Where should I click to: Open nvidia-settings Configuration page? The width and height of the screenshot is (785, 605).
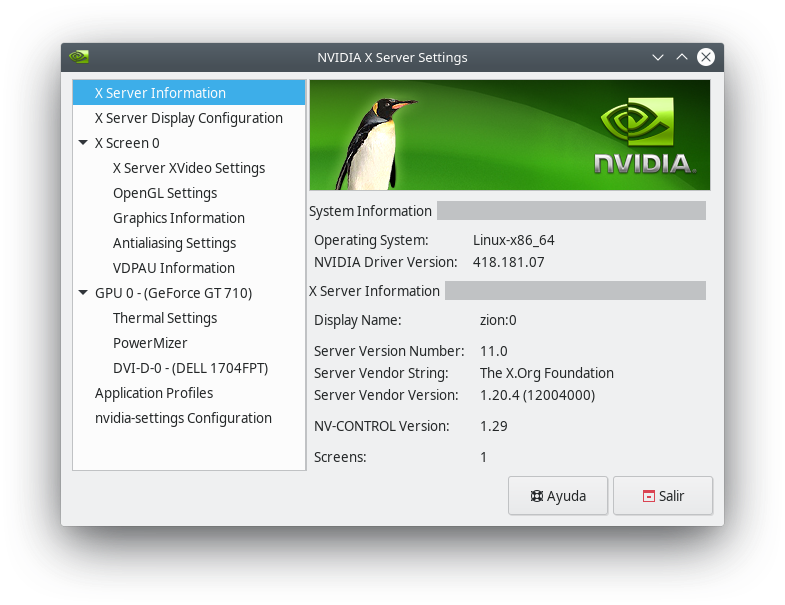189,418
